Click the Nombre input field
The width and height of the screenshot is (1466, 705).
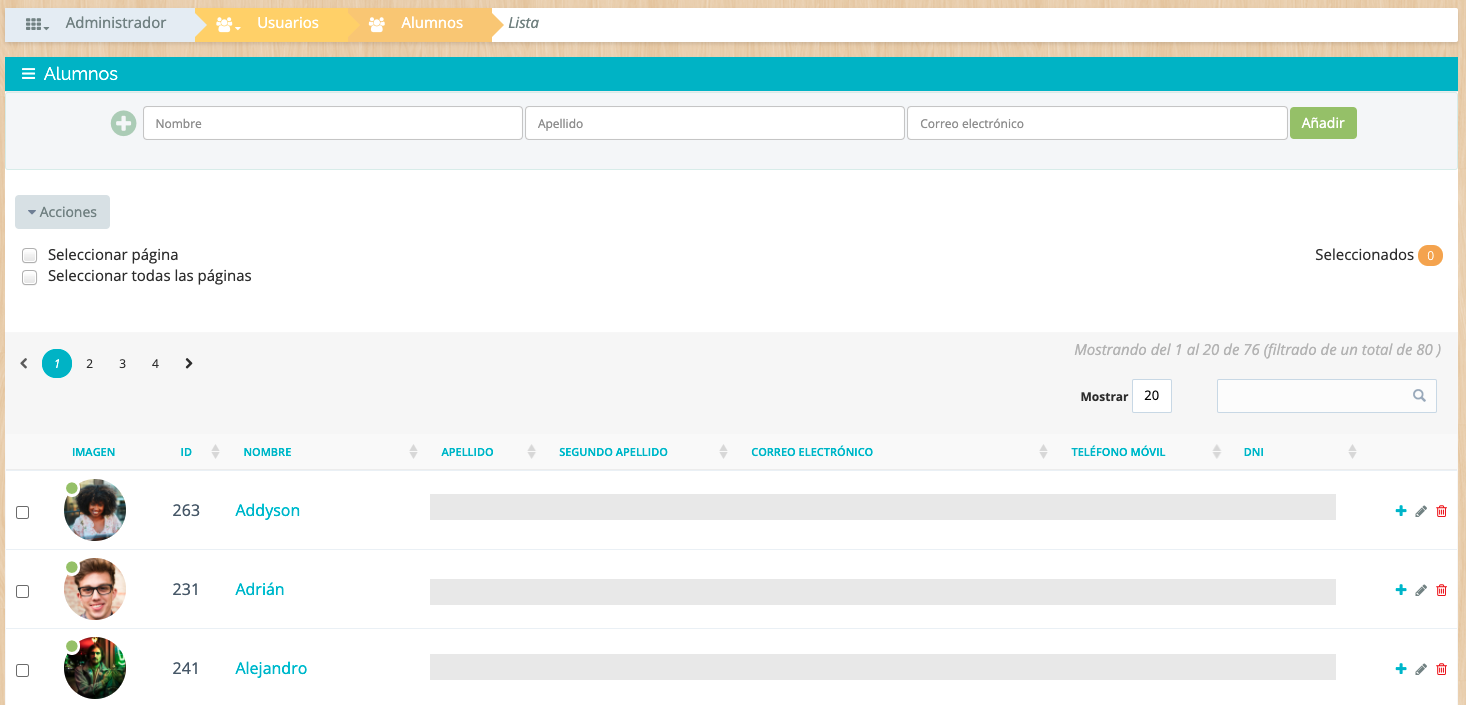pyautogui.click(x=333, y=123)
